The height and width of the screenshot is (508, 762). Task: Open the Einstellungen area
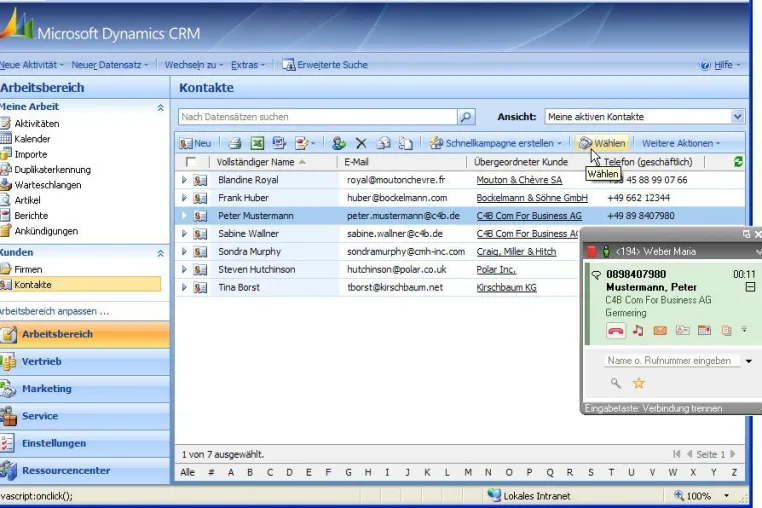[x=85, y=443]
